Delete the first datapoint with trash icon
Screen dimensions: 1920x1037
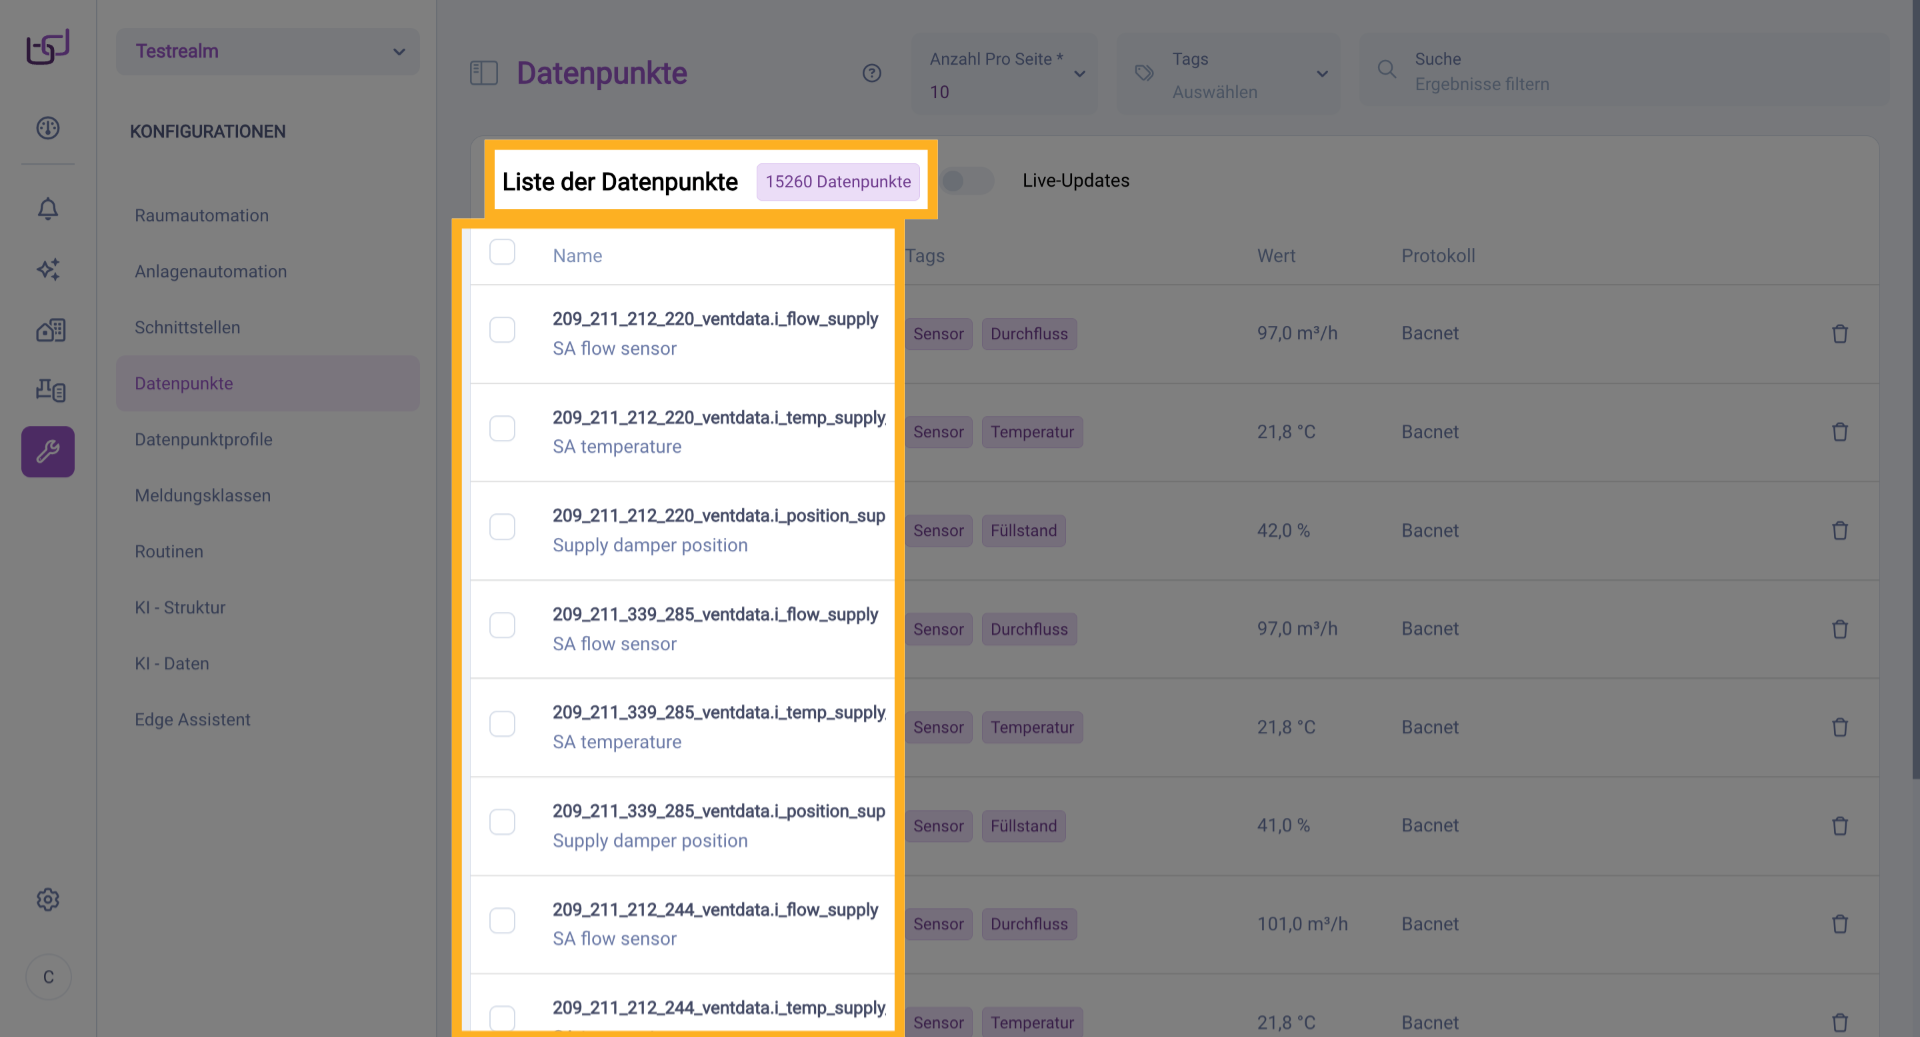click(x=1839, y=334)
